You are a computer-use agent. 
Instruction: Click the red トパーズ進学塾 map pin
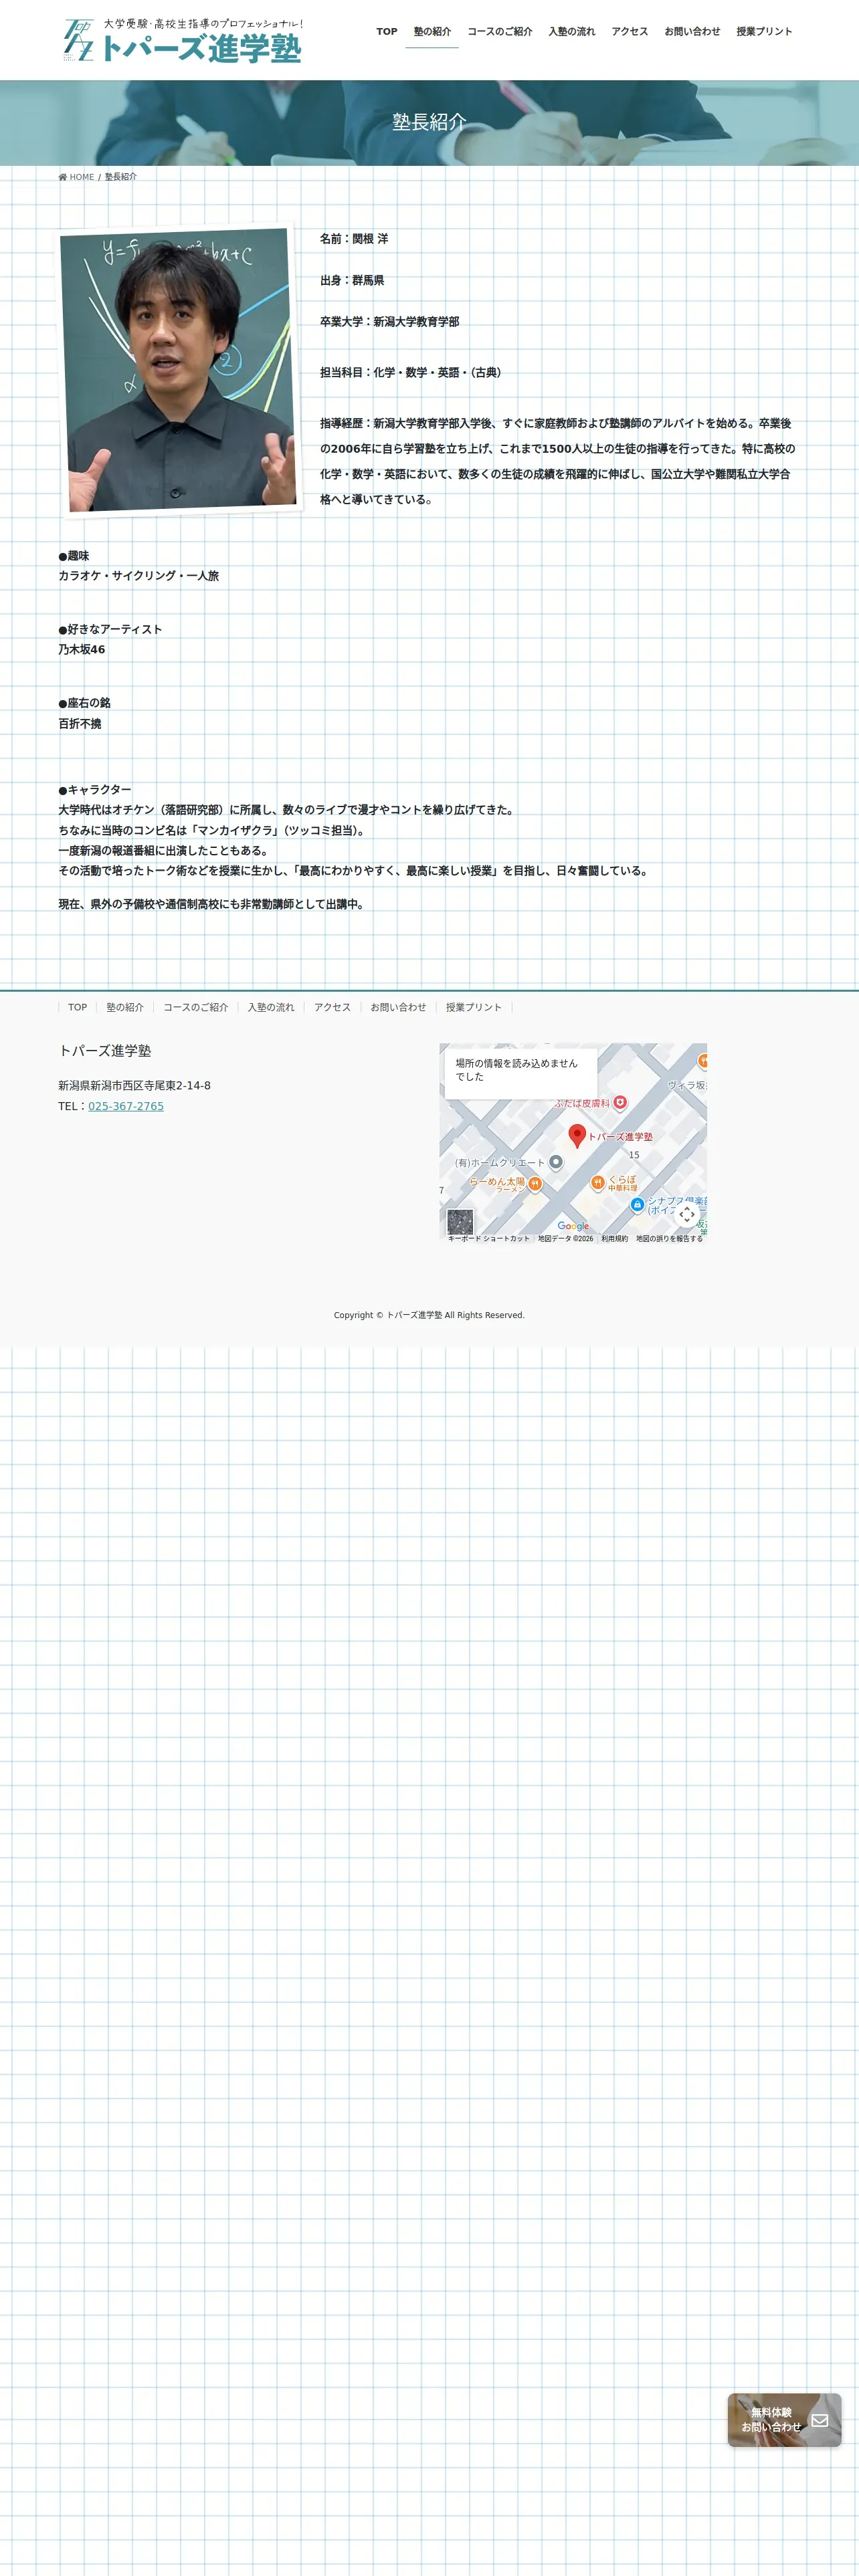[x=577, y=1135]
